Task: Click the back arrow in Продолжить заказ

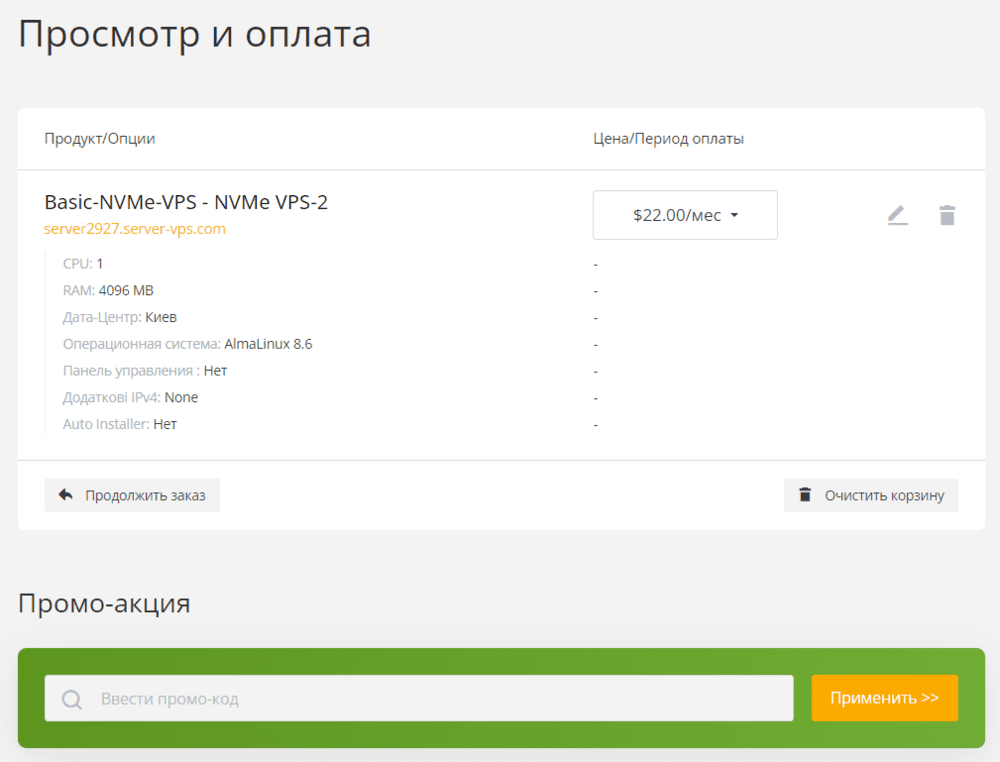Action: (65, 494)
